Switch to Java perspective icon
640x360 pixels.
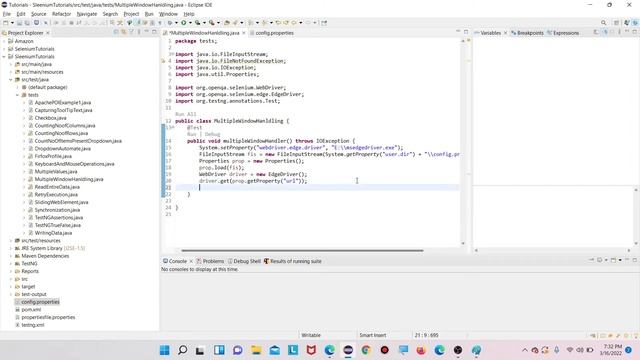(627, 23)
